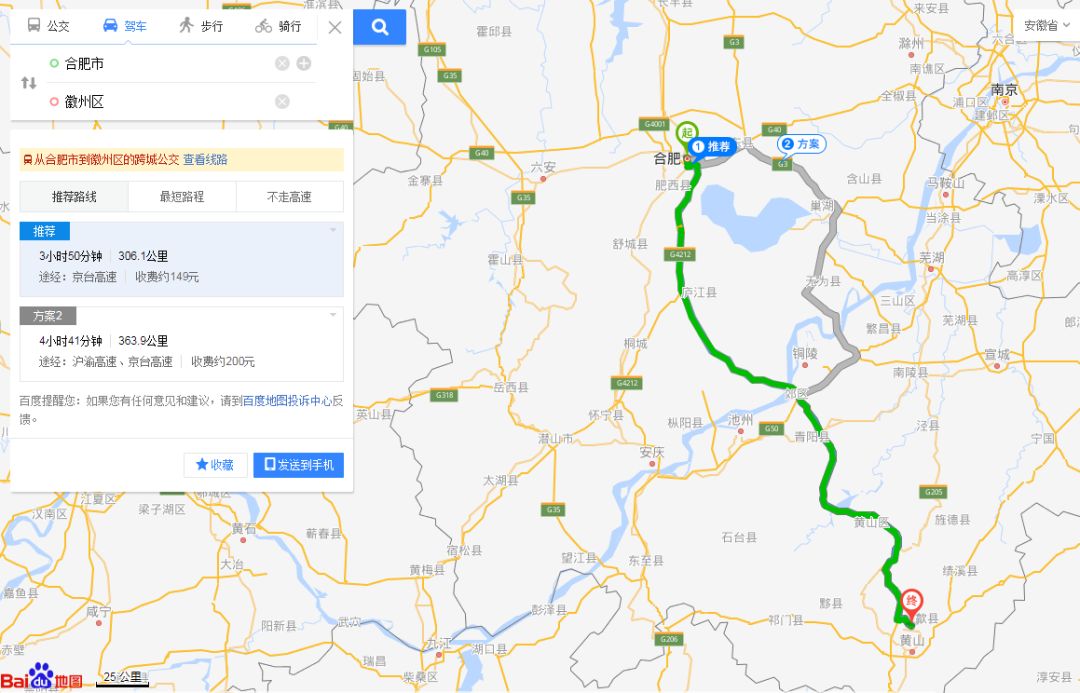
Task: Expand the 推荐 route details arrow
Action: point(333,230)
